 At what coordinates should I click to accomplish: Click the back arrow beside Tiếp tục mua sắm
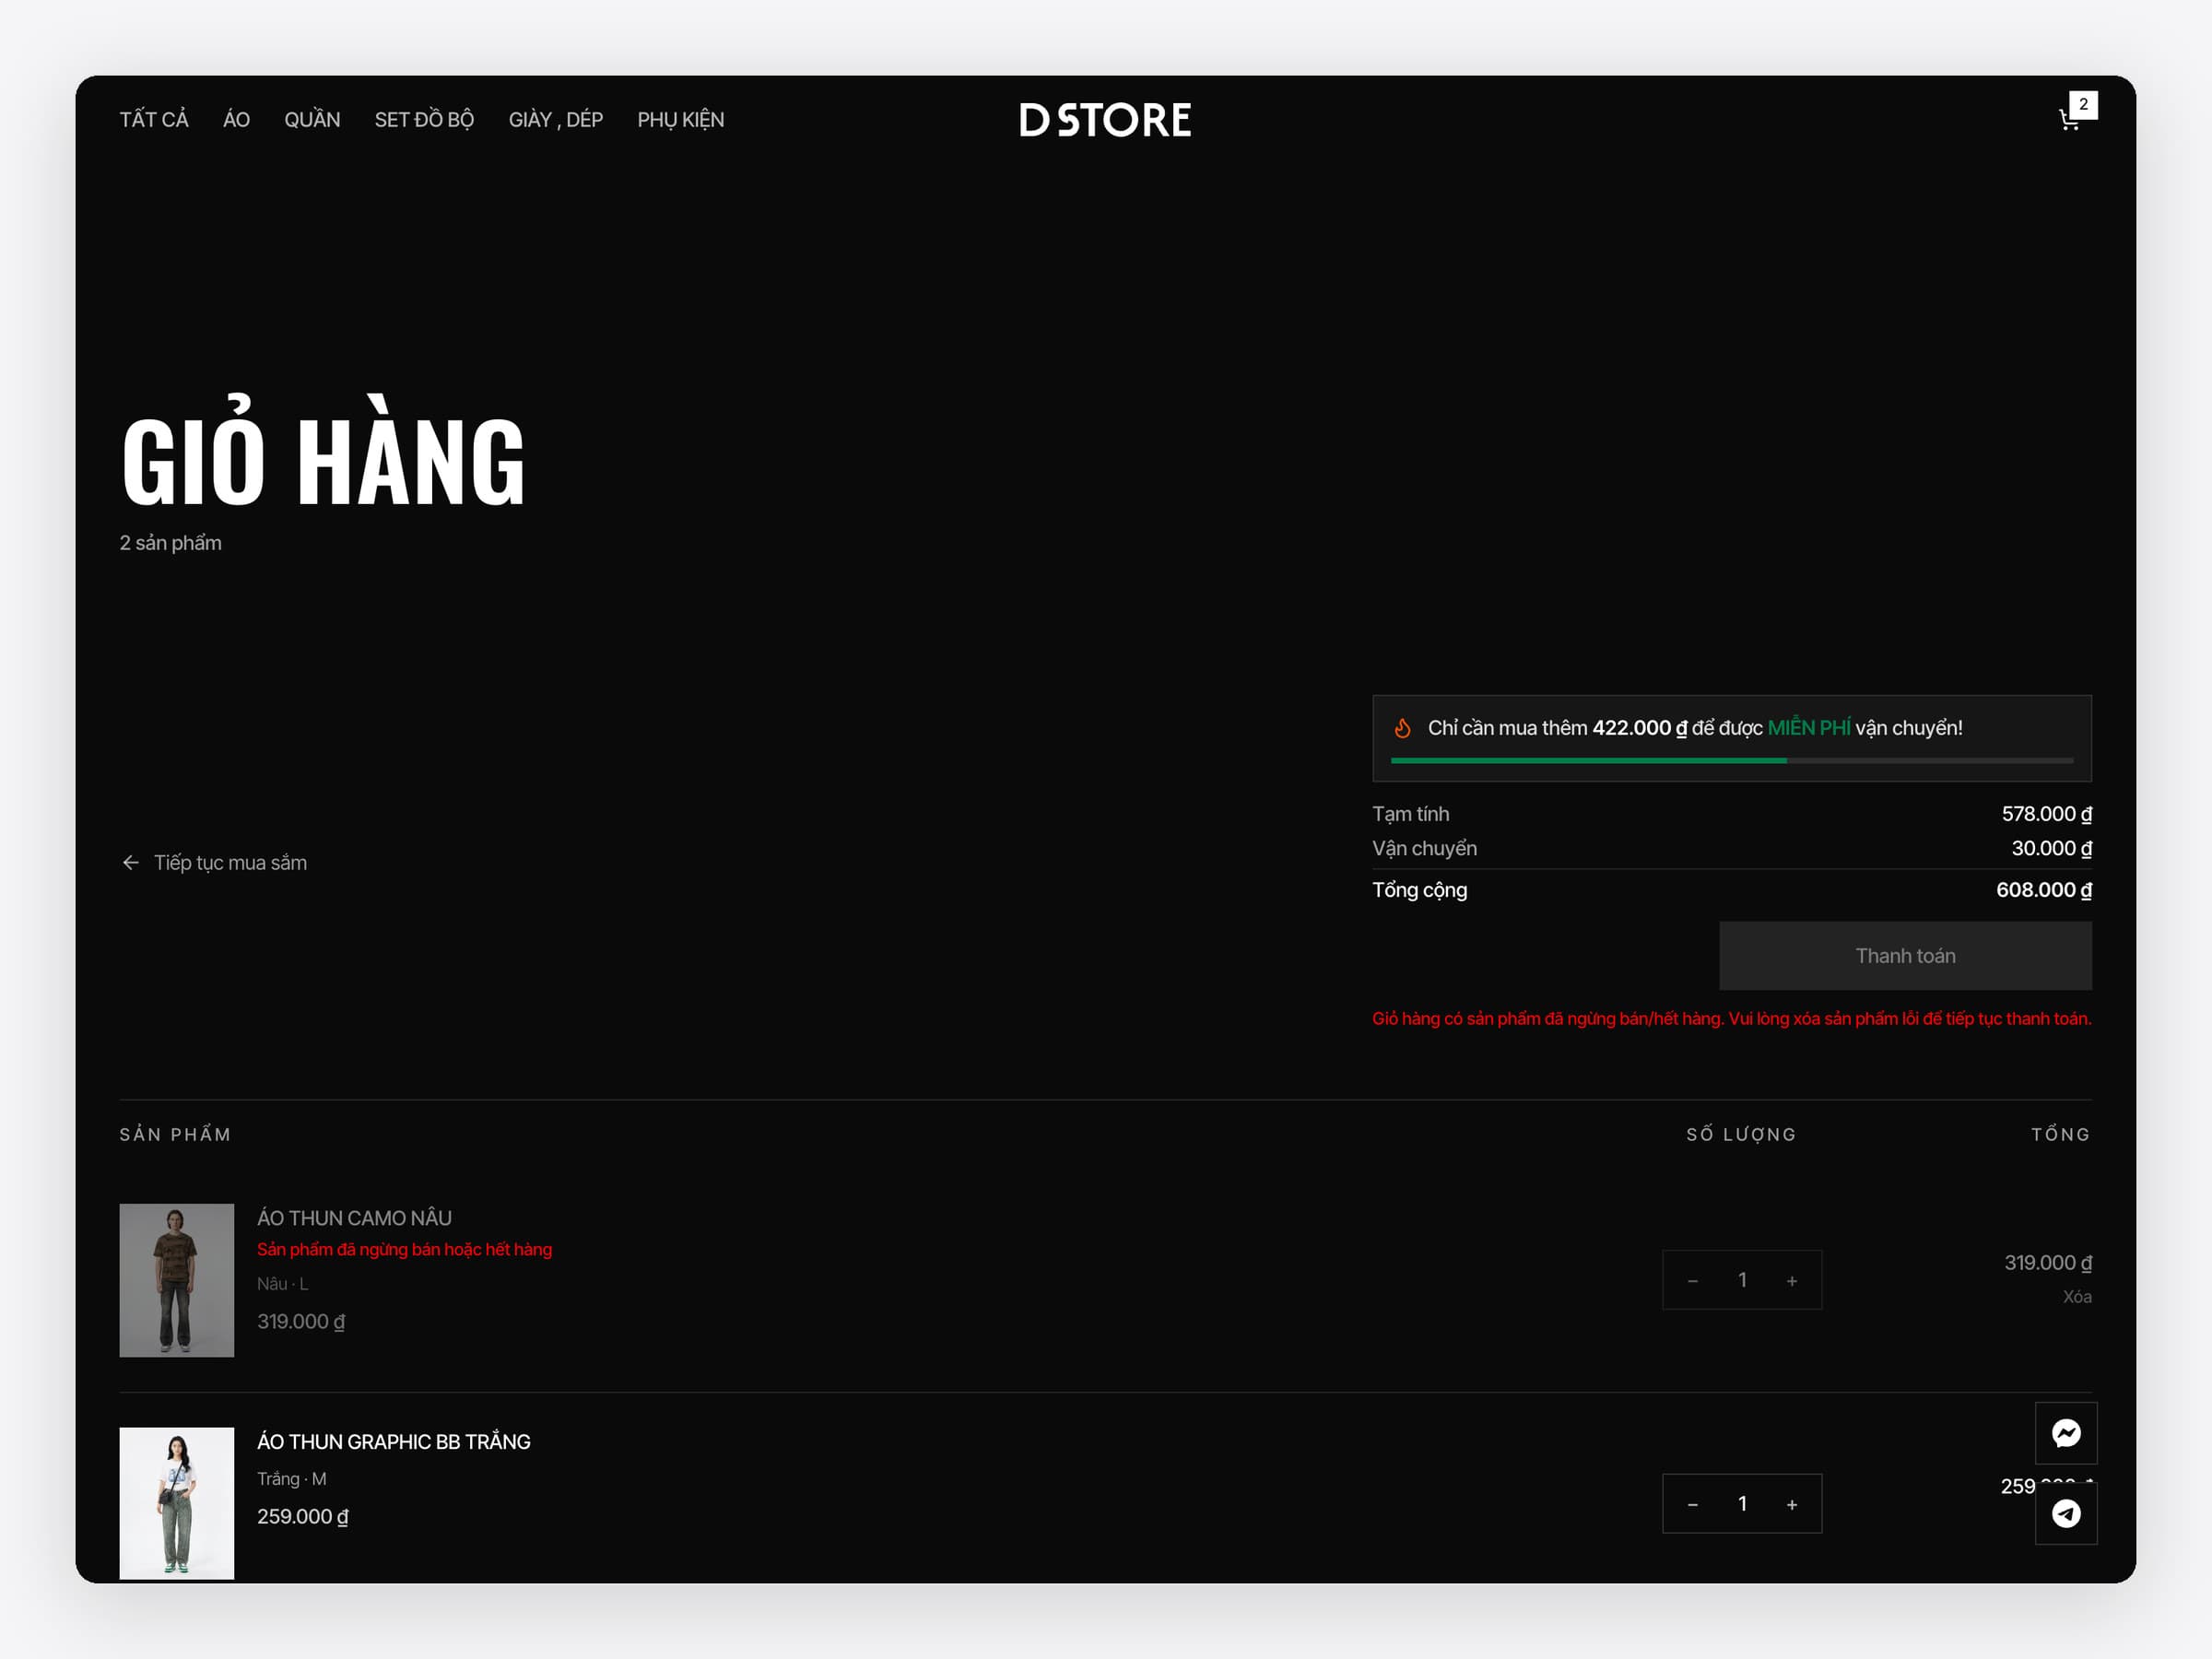pyautogui.click(x=130, y=862)
